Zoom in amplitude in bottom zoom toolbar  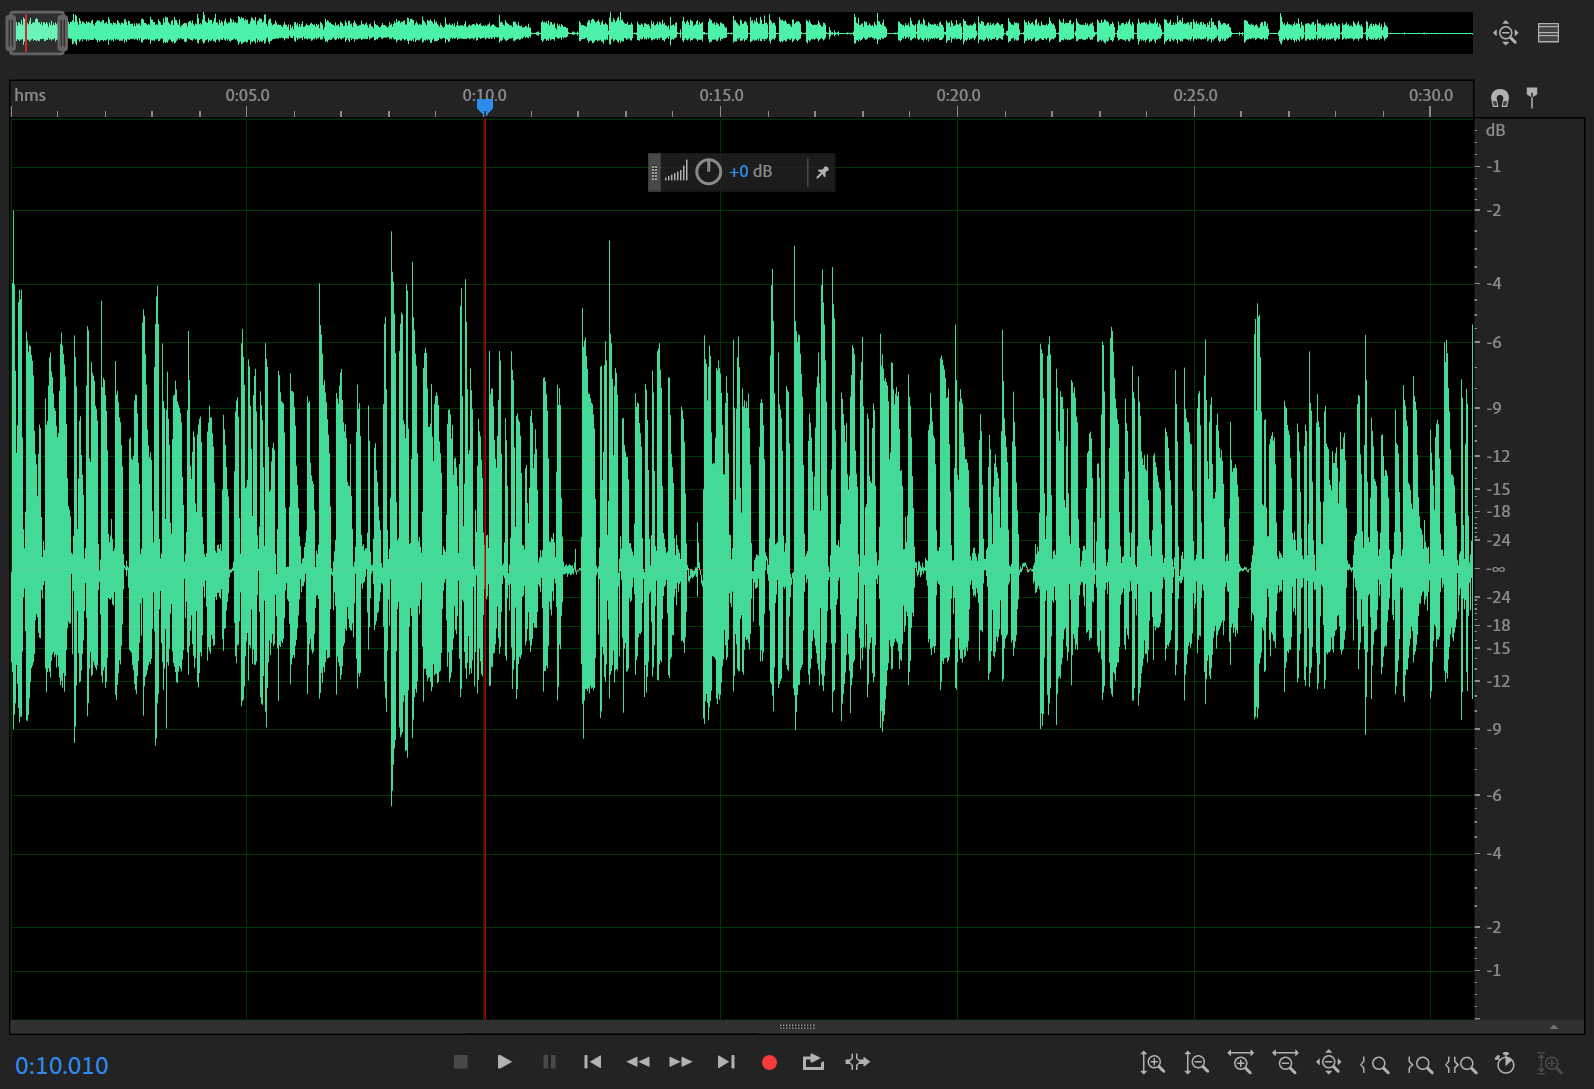click(1152, 1063)
